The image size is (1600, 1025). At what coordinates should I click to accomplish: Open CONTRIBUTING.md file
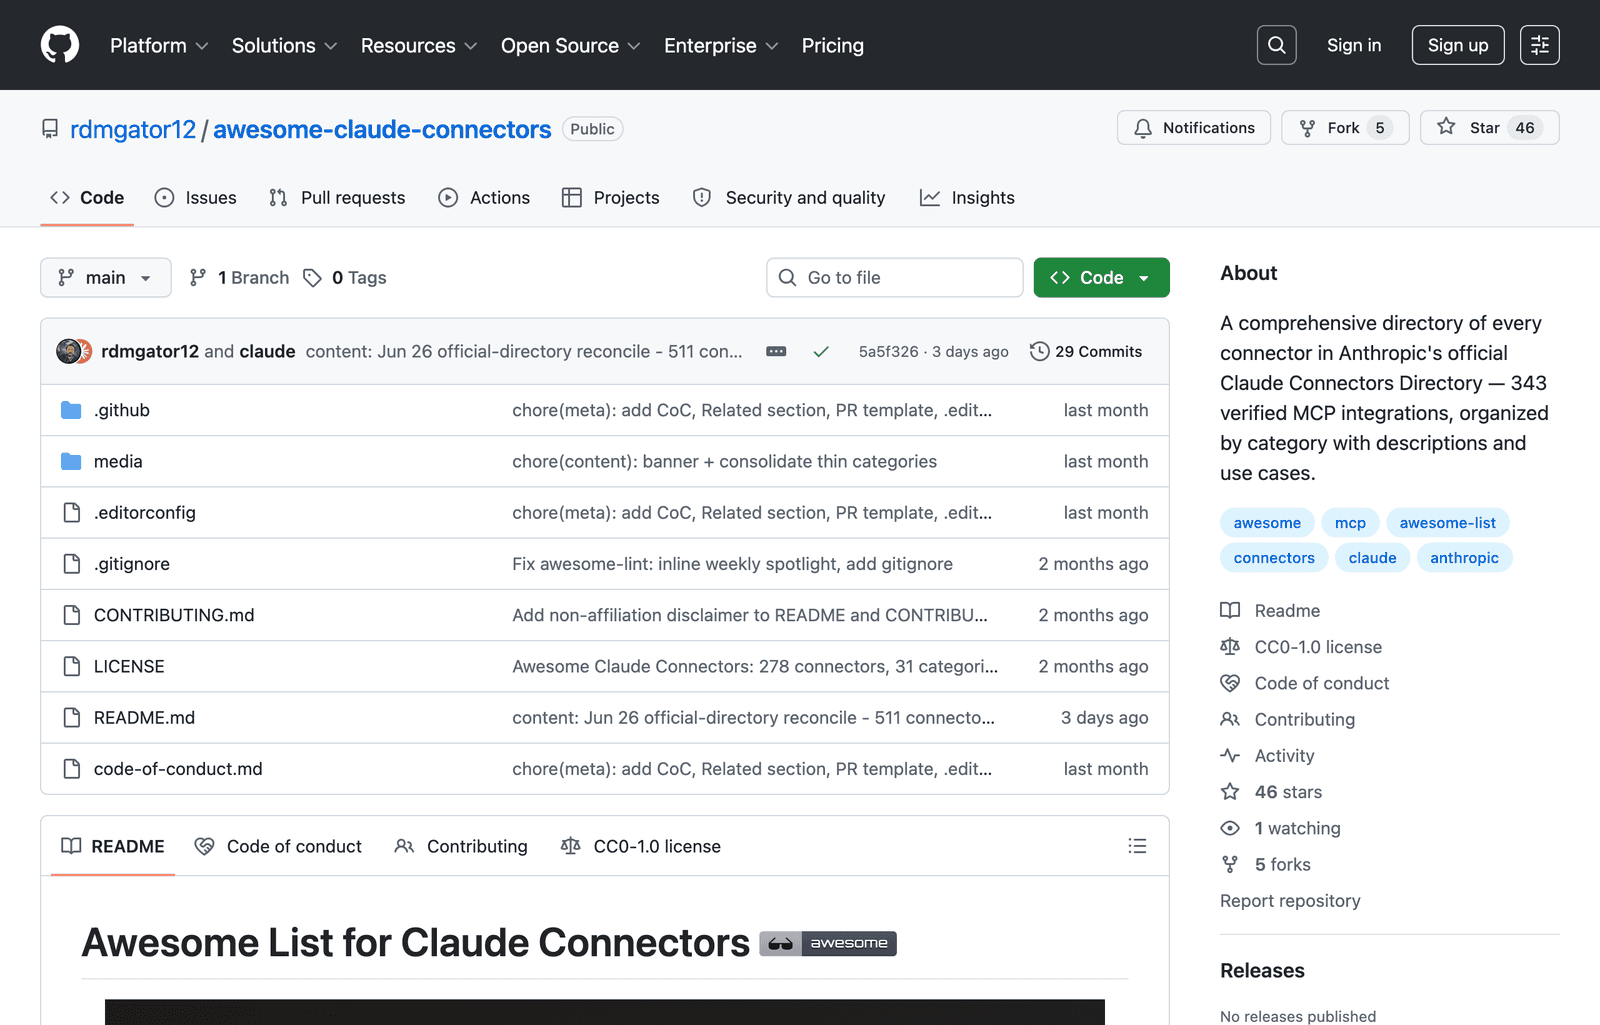[x=174, y=615]
